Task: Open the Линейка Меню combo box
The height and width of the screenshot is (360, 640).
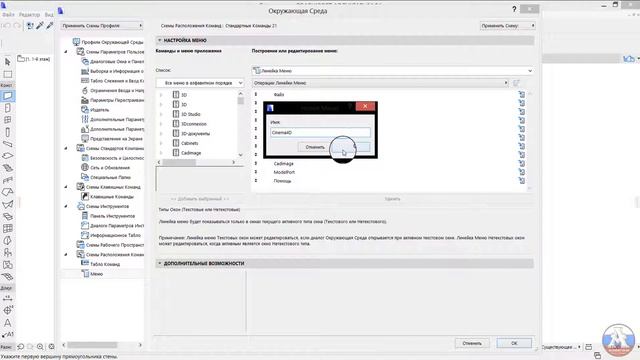Action: pyautogui.click(x=392, y=71)
